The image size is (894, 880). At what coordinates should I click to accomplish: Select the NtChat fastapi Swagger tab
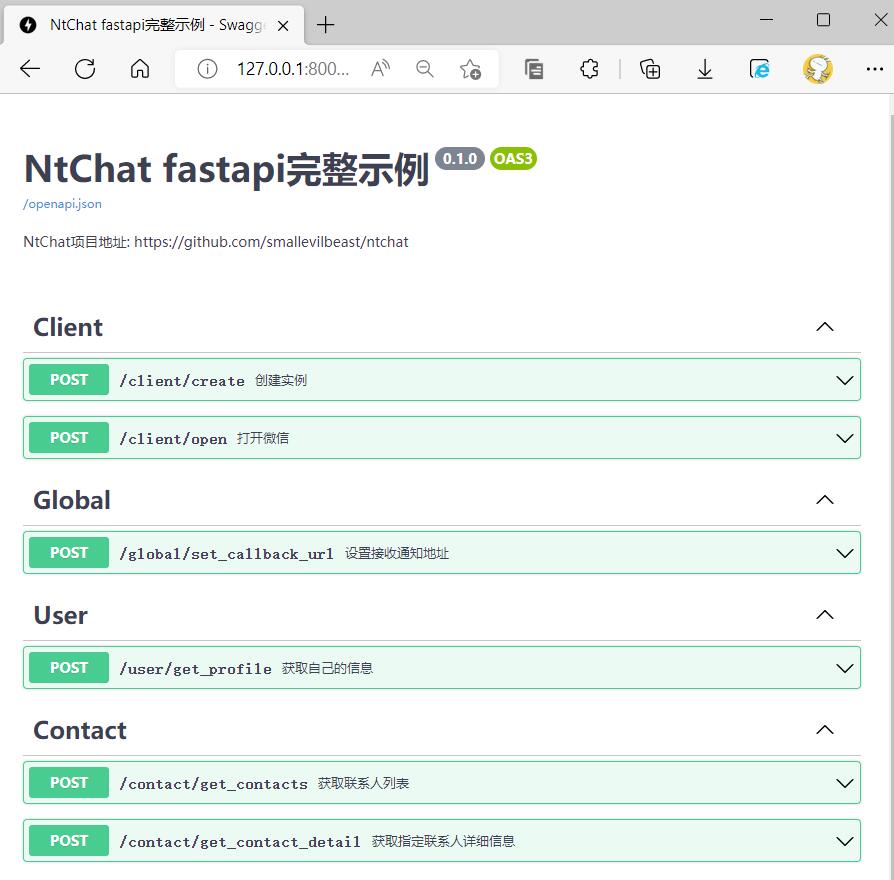coord(154,25)
